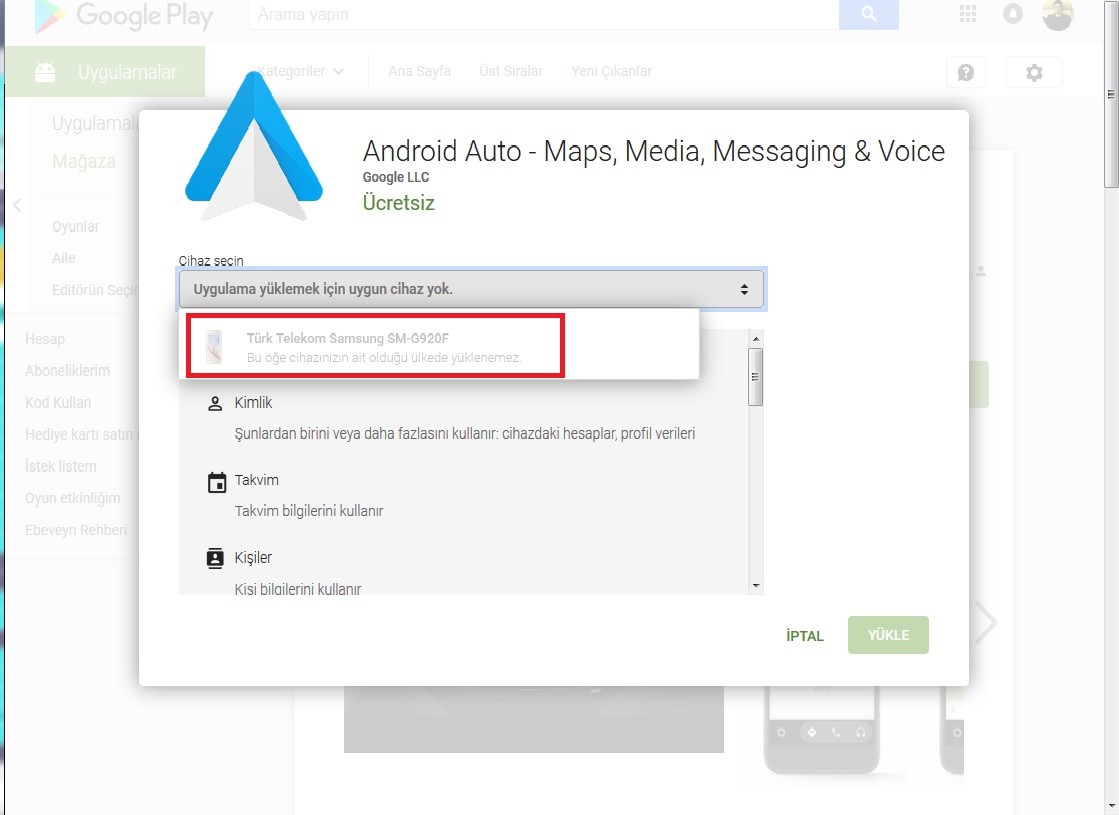Screen dimensions: 1119x815
Task: Click the Takvim bilgilerini kullanır text
Action: (x=309, y=511)
